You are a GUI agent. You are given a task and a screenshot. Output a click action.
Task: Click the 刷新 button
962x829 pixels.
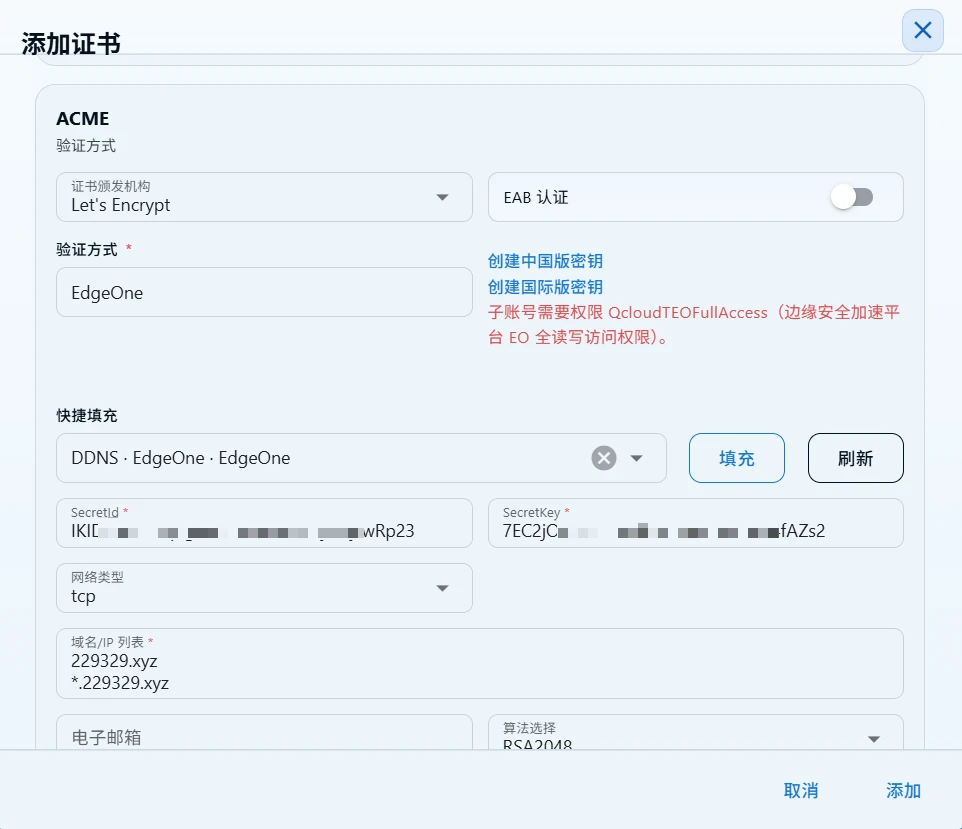(855, 458)
